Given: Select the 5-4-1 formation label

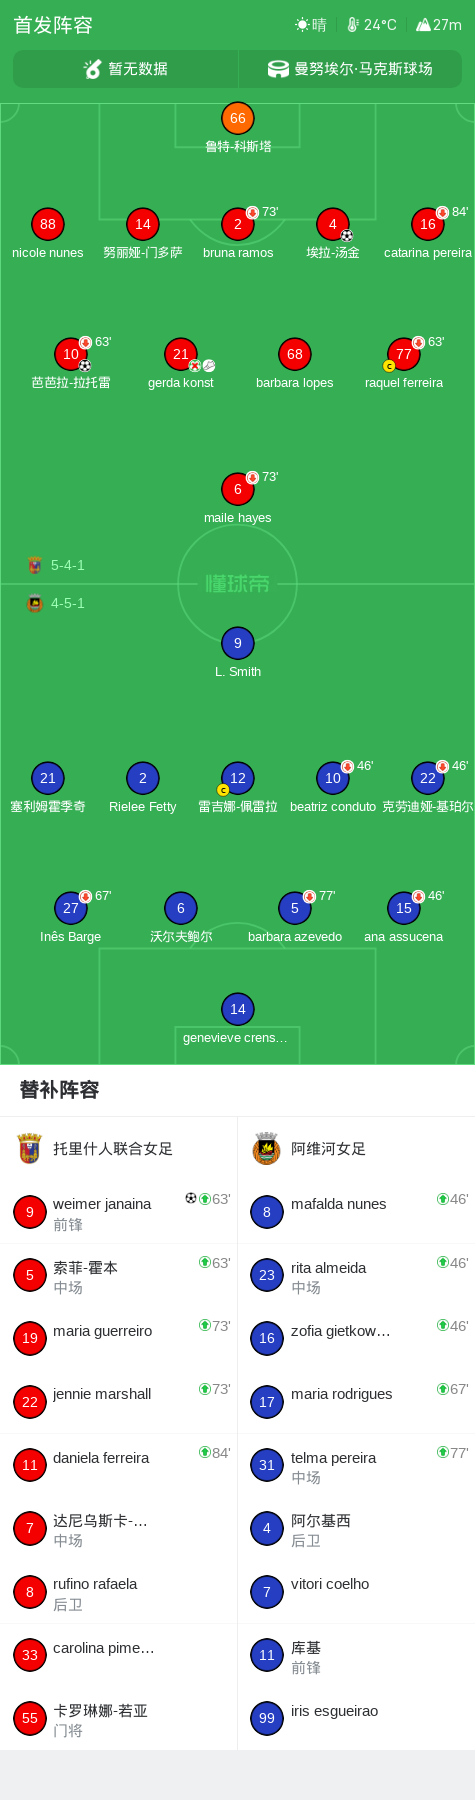Looking at the screenshot, I should [x=68, y=565].
